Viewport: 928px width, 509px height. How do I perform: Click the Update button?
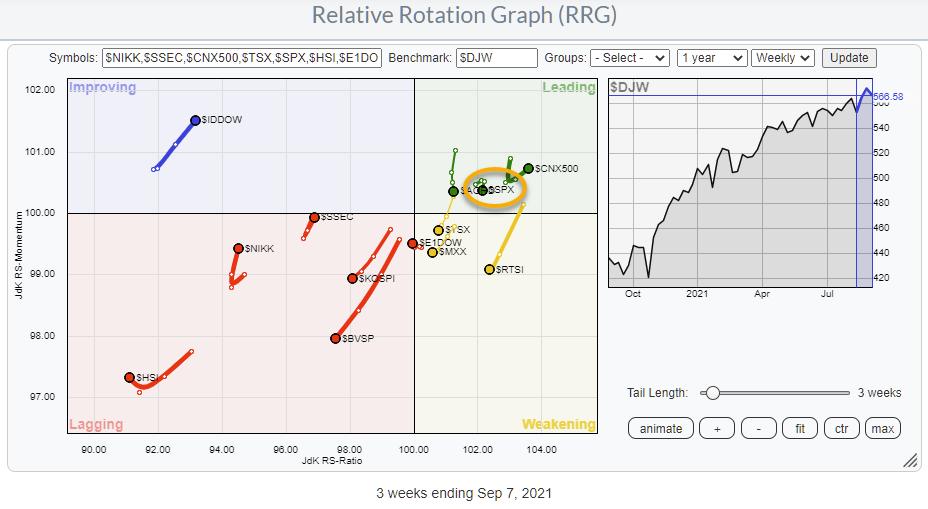click(x=849, y=58)
